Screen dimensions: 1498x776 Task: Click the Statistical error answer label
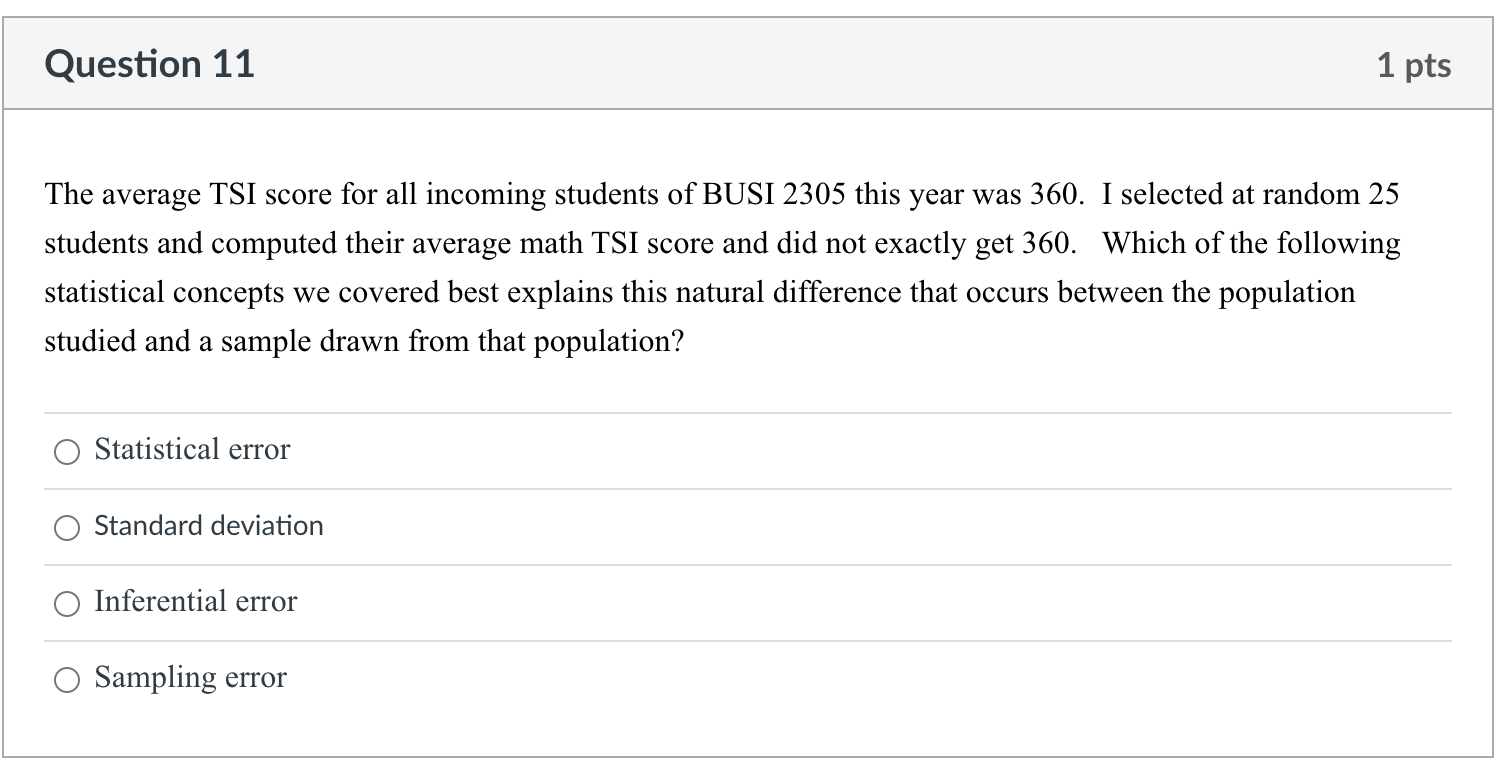tap(191, 449)
